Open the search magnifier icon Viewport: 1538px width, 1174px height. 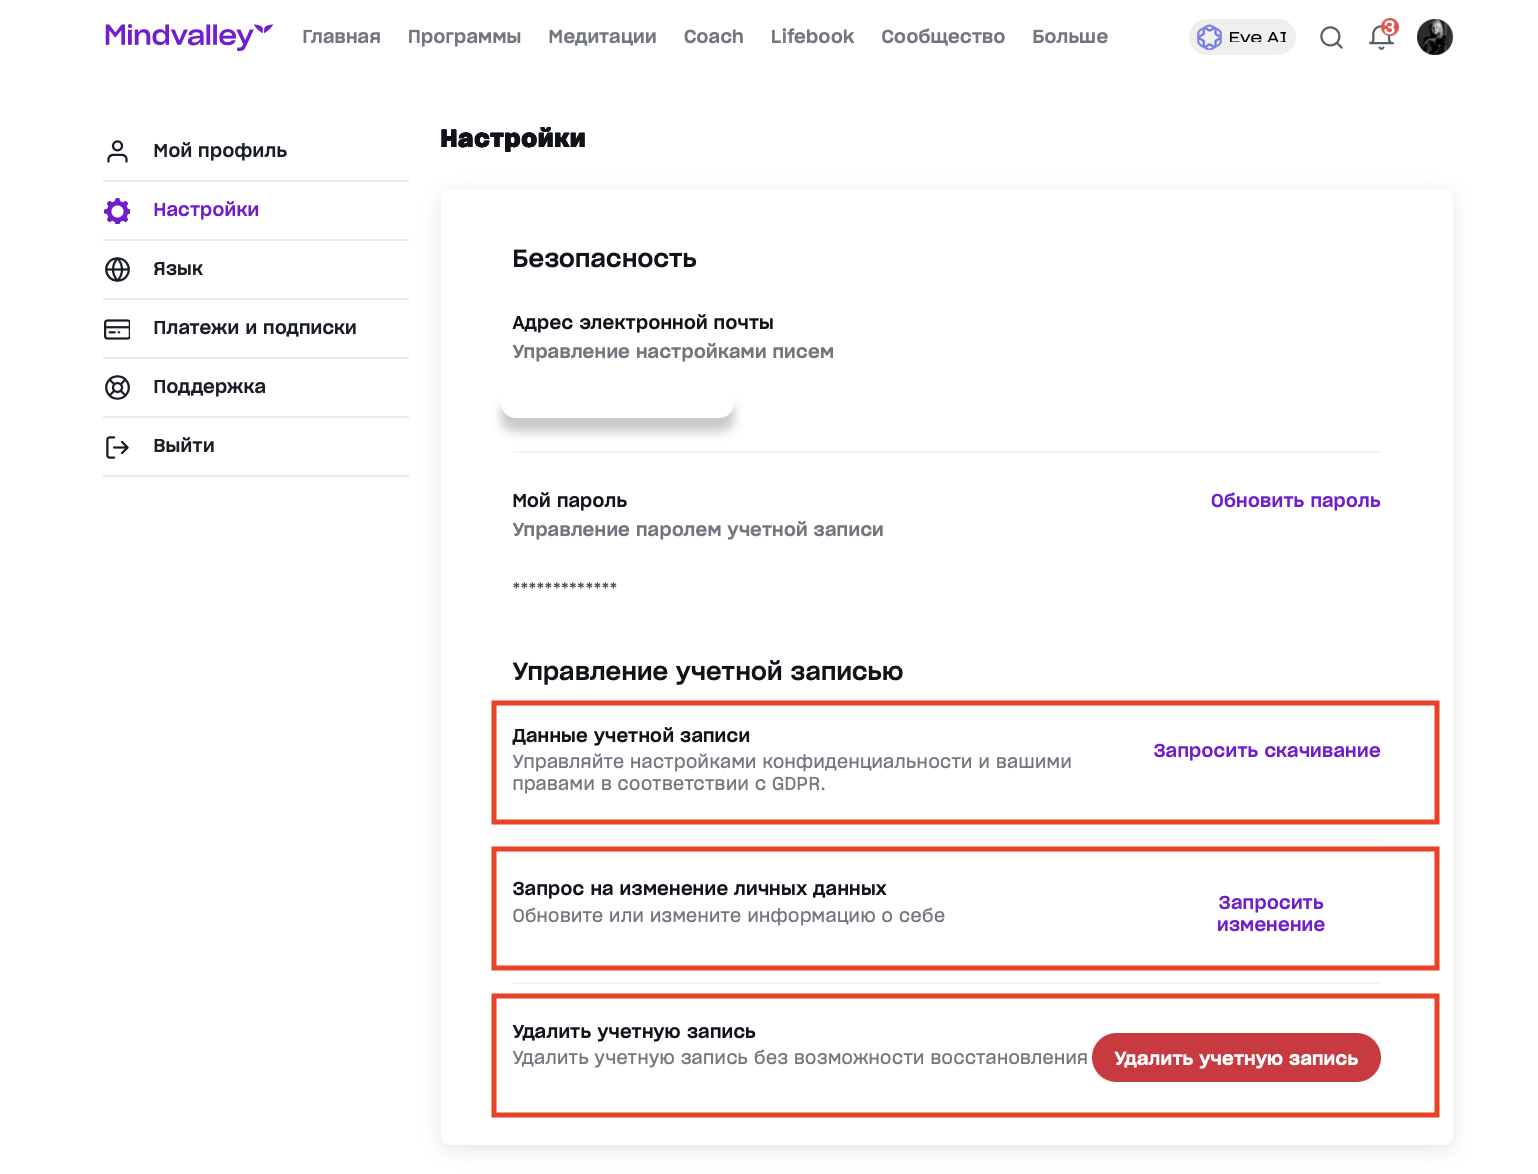click(1331, 38)
